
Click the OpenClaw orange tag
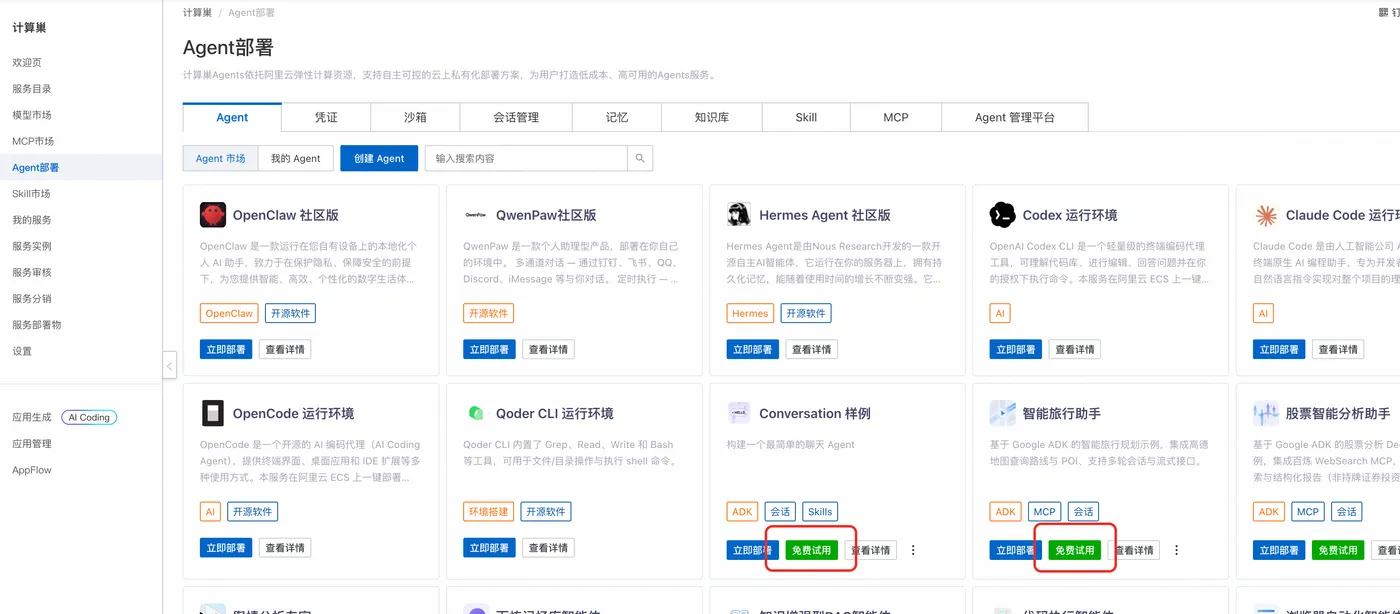[229, 313]
